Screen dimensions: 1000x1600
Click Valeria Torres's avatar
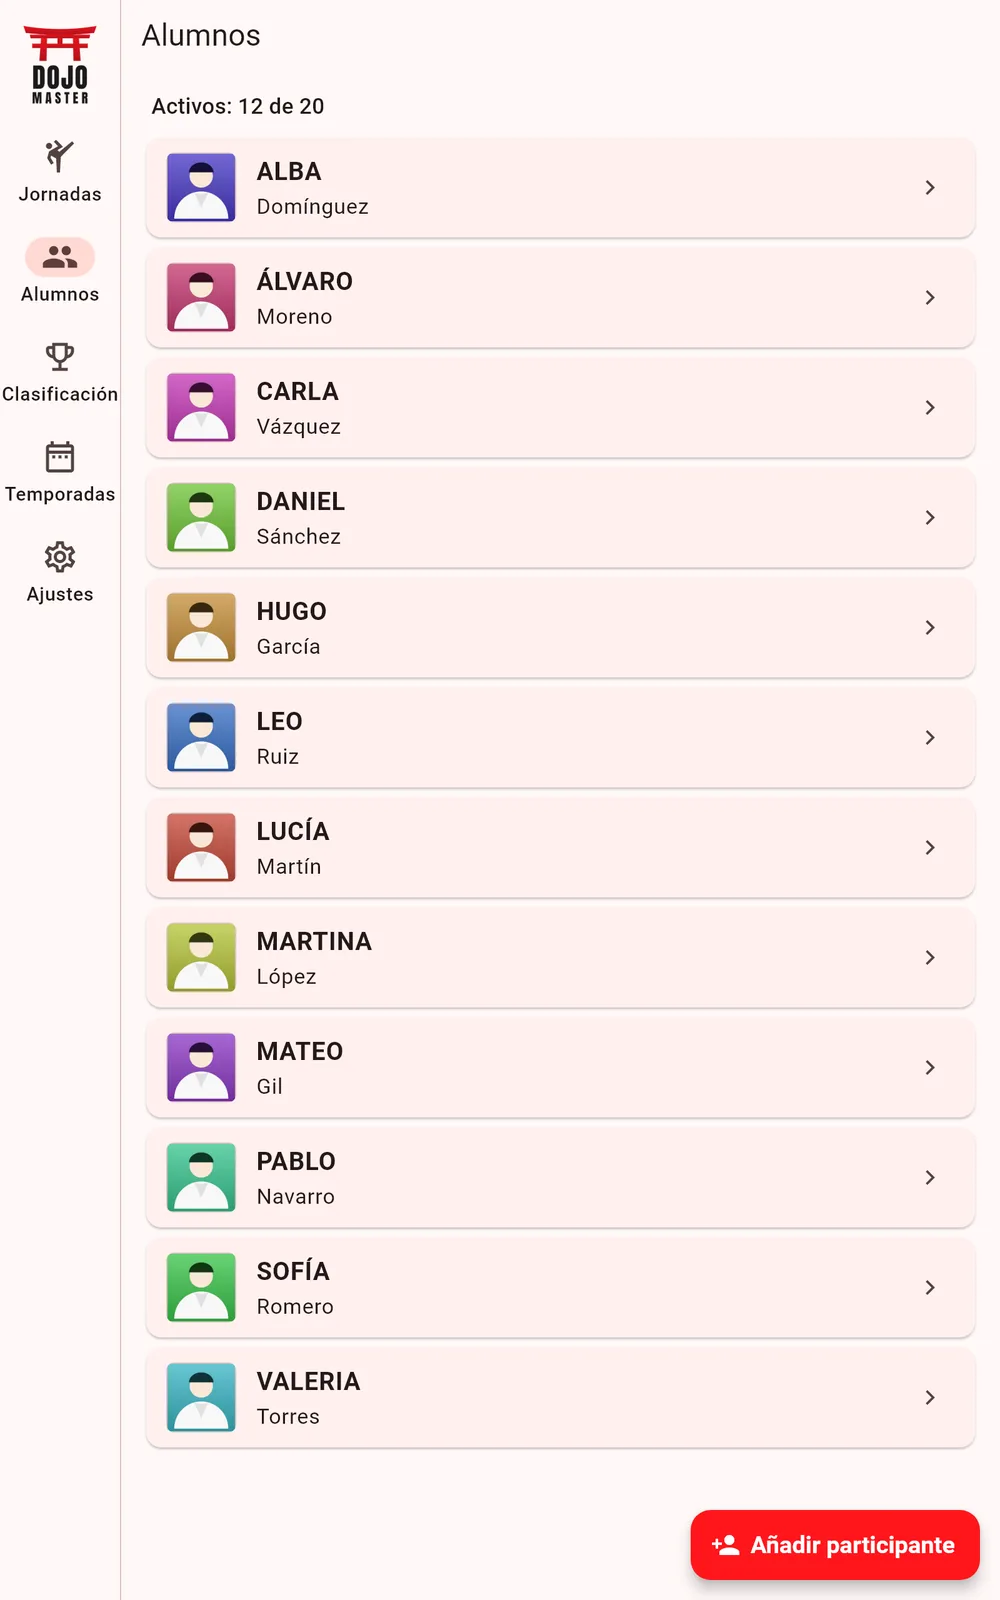point(201,1397)
